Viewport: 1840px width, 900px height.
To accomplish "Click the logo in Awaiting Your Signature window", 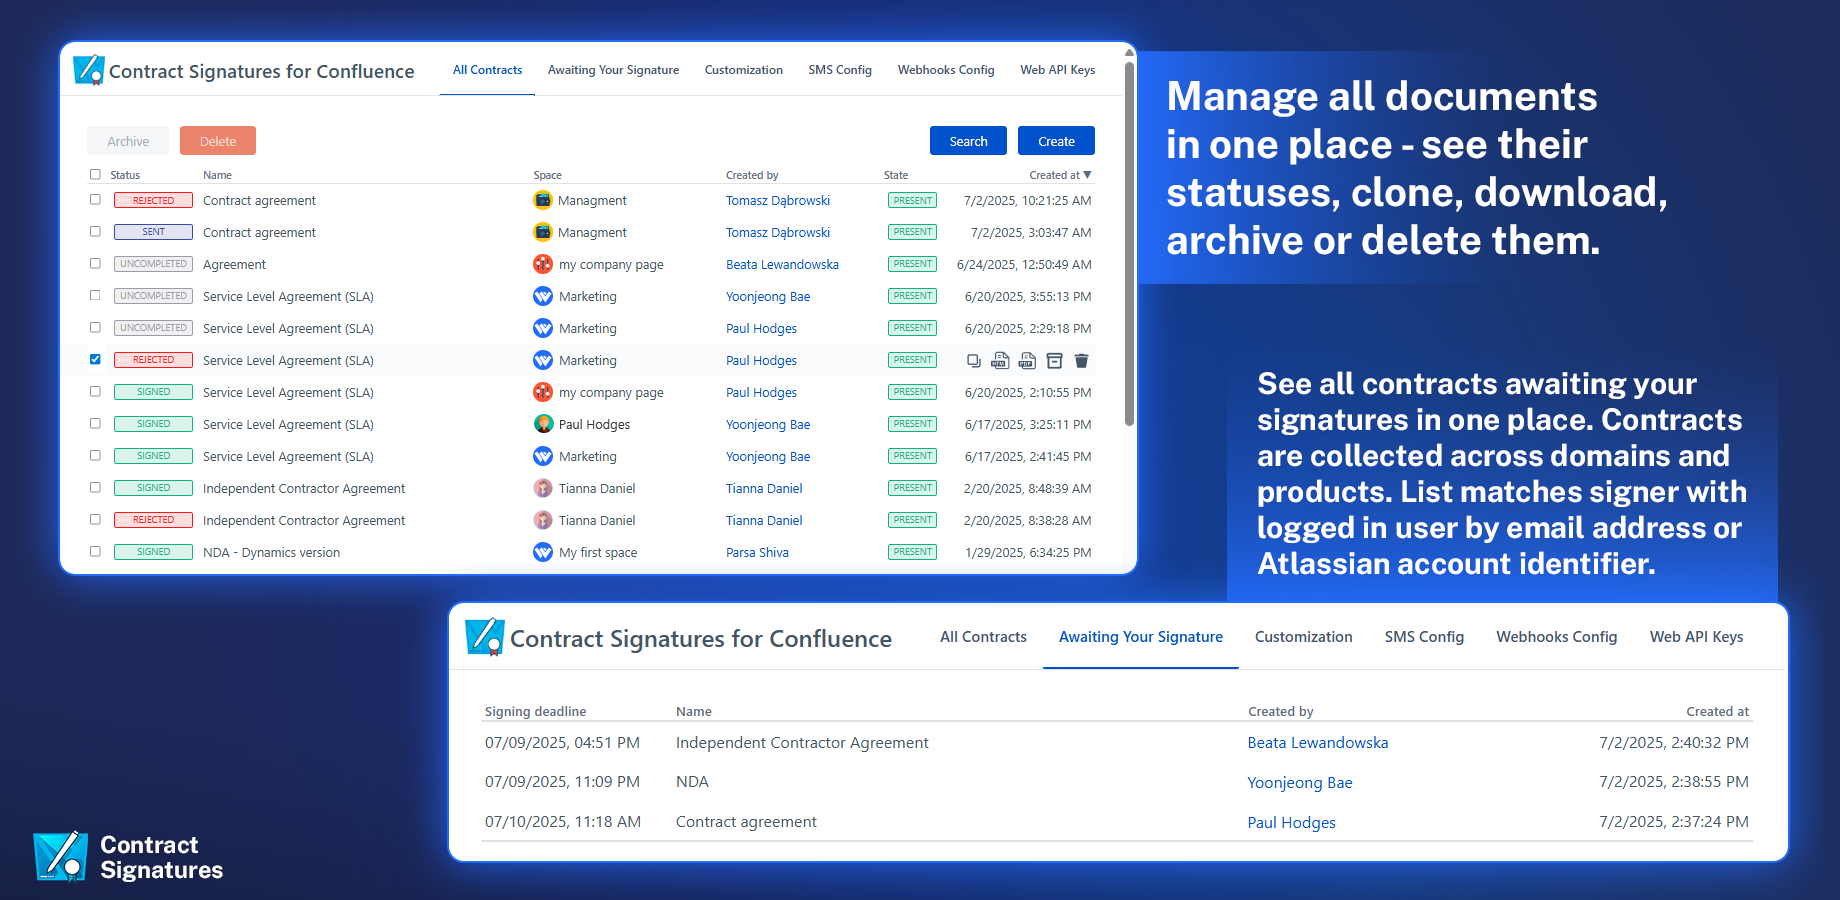I will (x=485, y=637).
